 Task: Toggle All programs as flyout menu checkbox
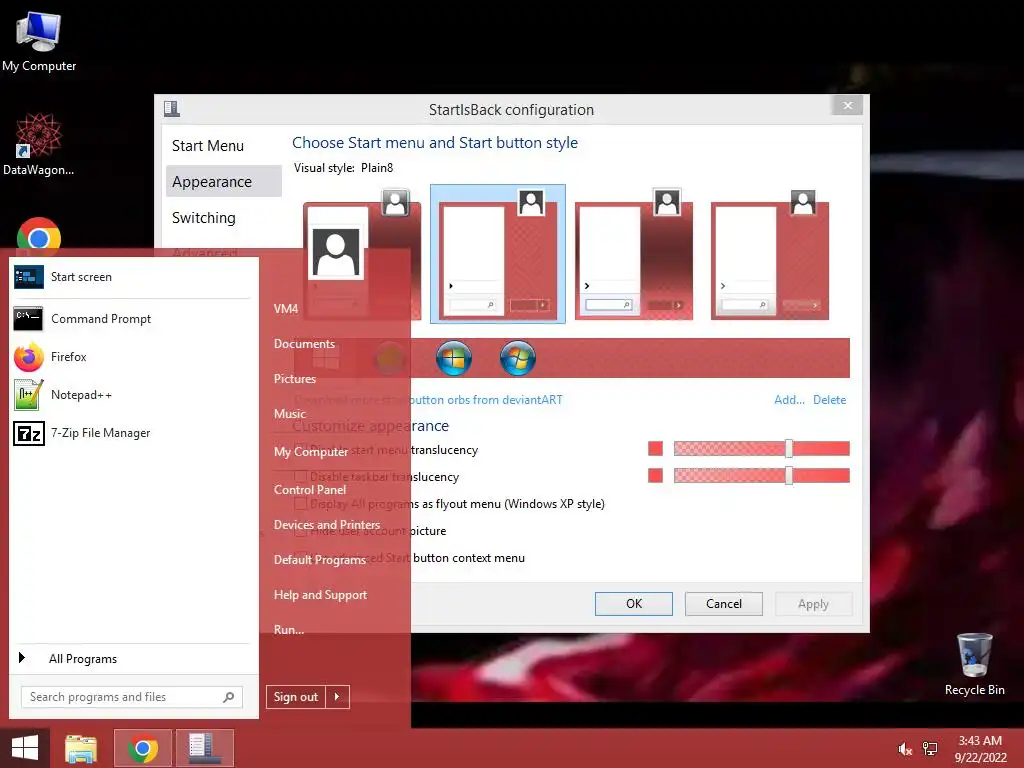click(x=301, y=504)
